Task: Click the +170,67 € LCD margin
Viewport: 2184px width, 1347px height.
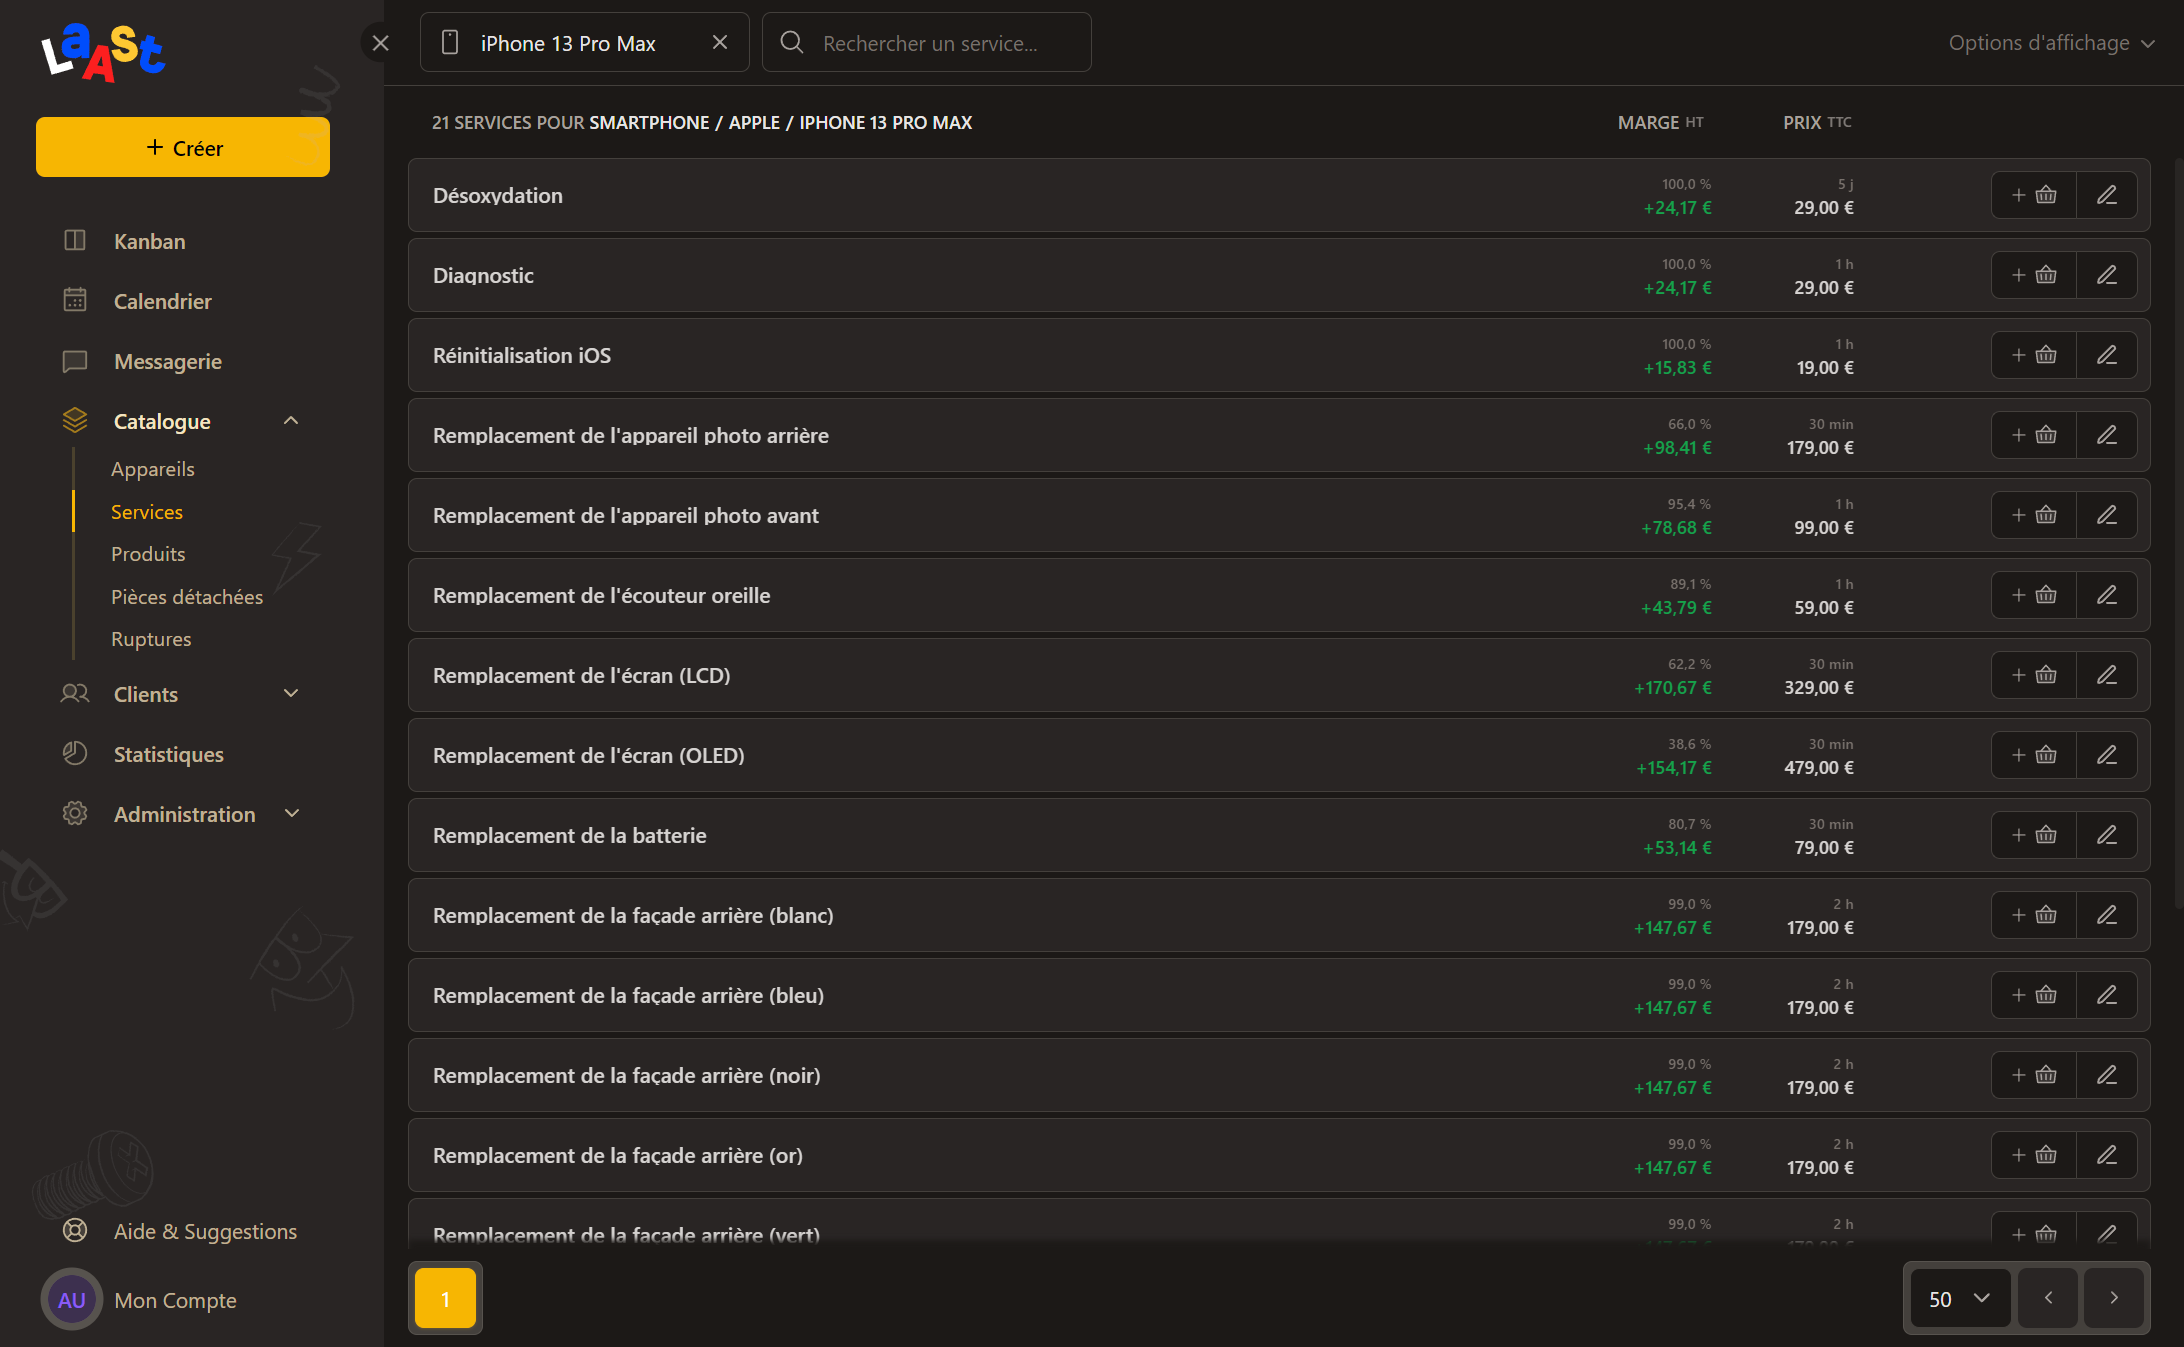Action: 1672,688
